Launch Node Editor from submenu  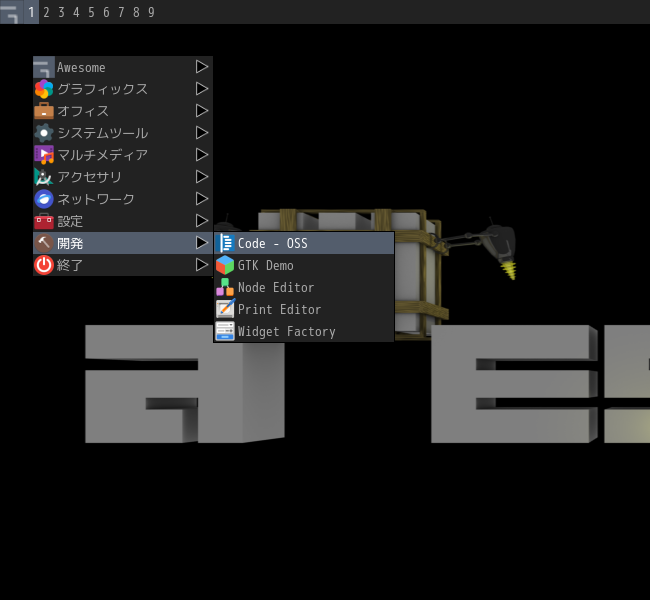[x=304, y=287]
